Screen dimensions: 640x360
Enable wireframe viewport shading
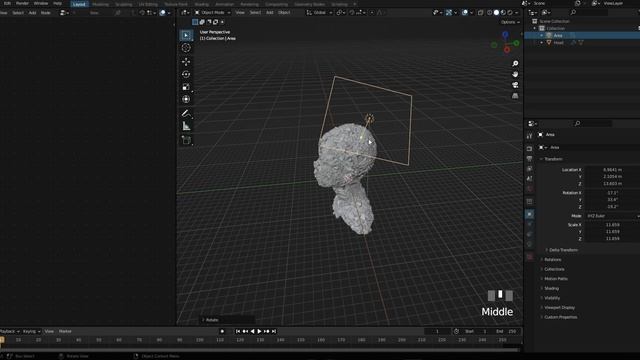[490, 13]
